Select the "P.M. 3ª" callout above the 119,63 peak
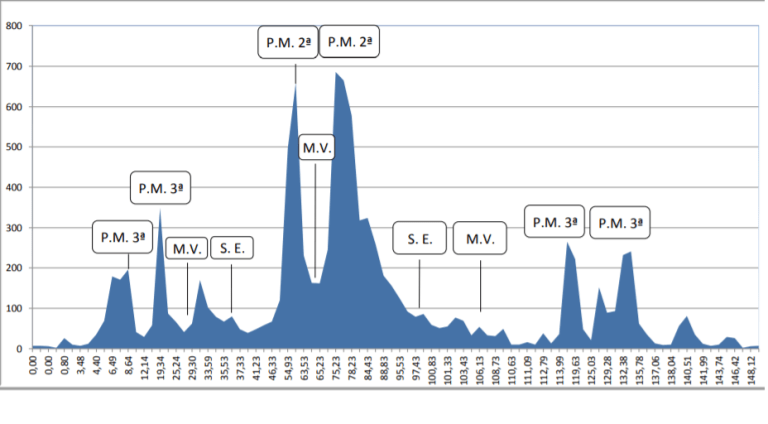Image resolution: width=768 pixels, height=424 pixels. coord(554,222)
